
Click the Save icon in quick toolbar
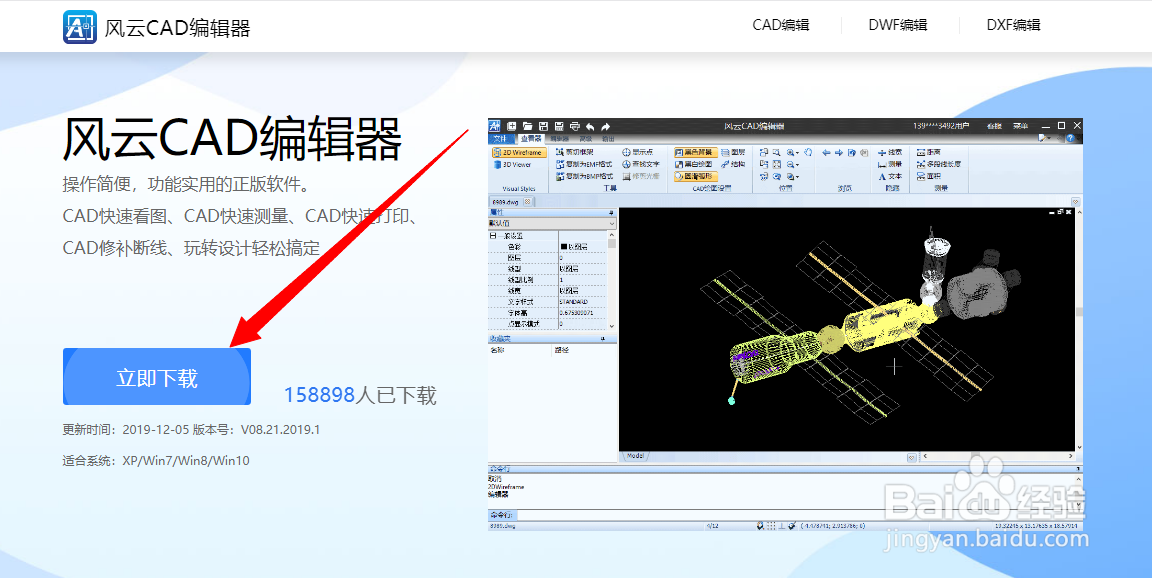coord(544,126)
